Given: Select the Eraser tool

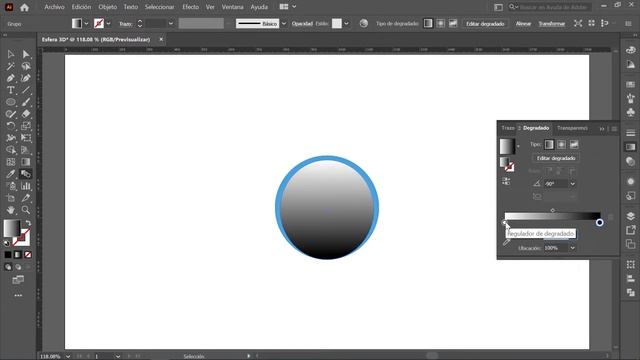Looking at the screenshot, I should point(26,114).
